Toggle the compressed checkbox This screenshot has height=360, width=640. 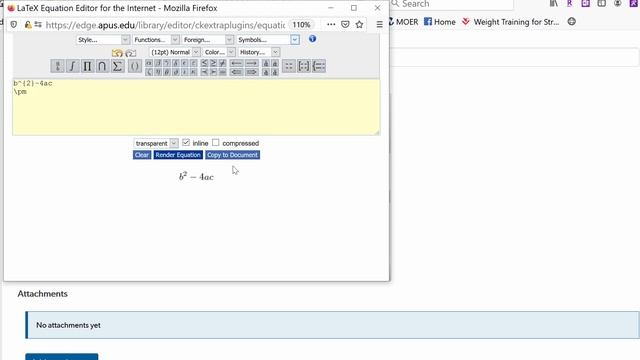(216, 142)
